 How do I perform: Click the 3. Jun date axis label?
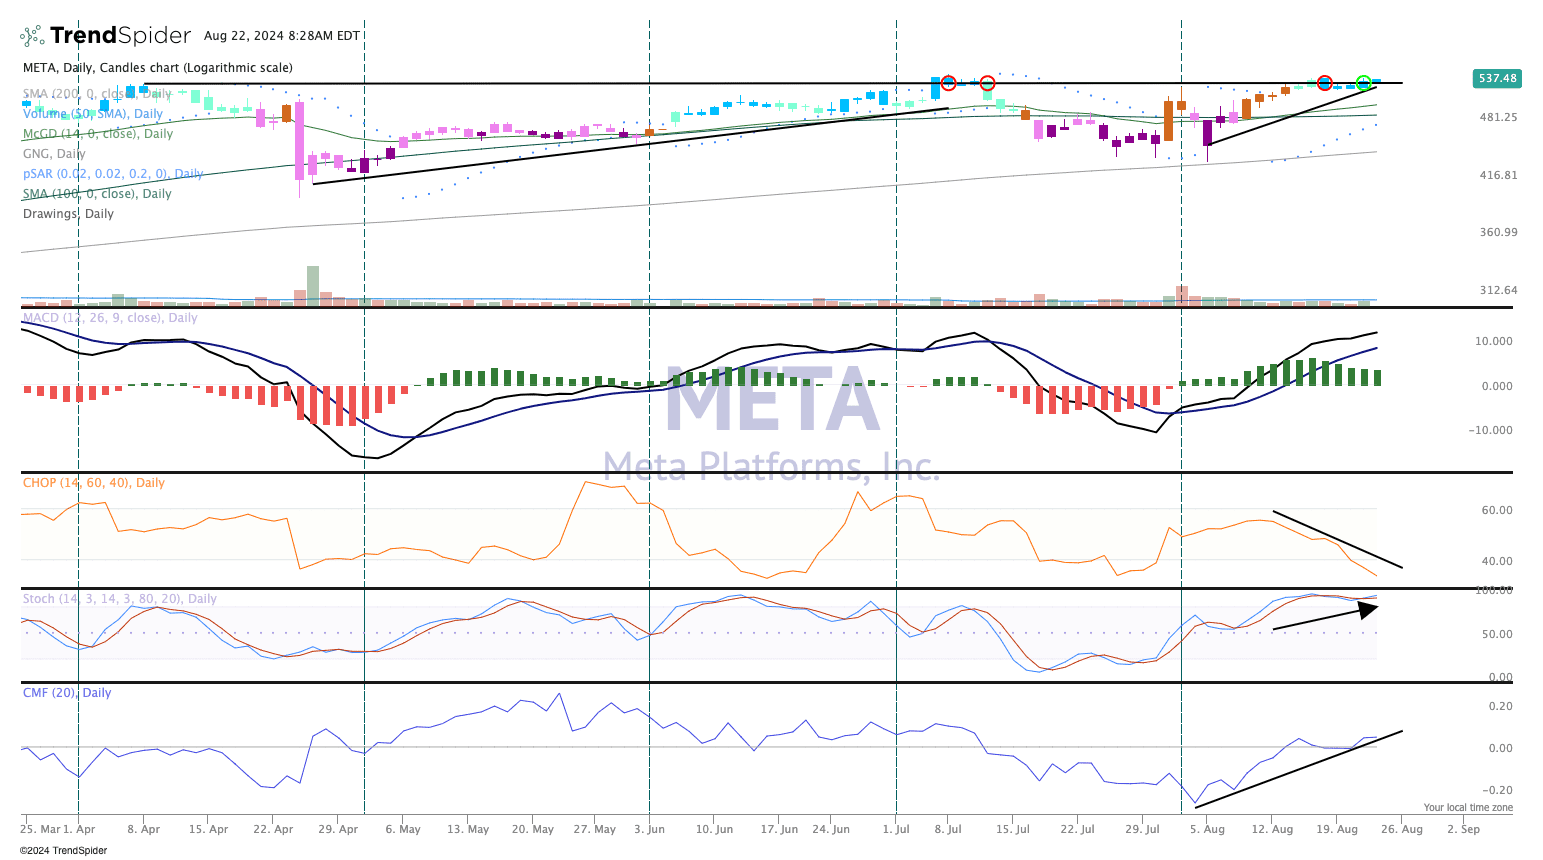[x=650, y=829]
